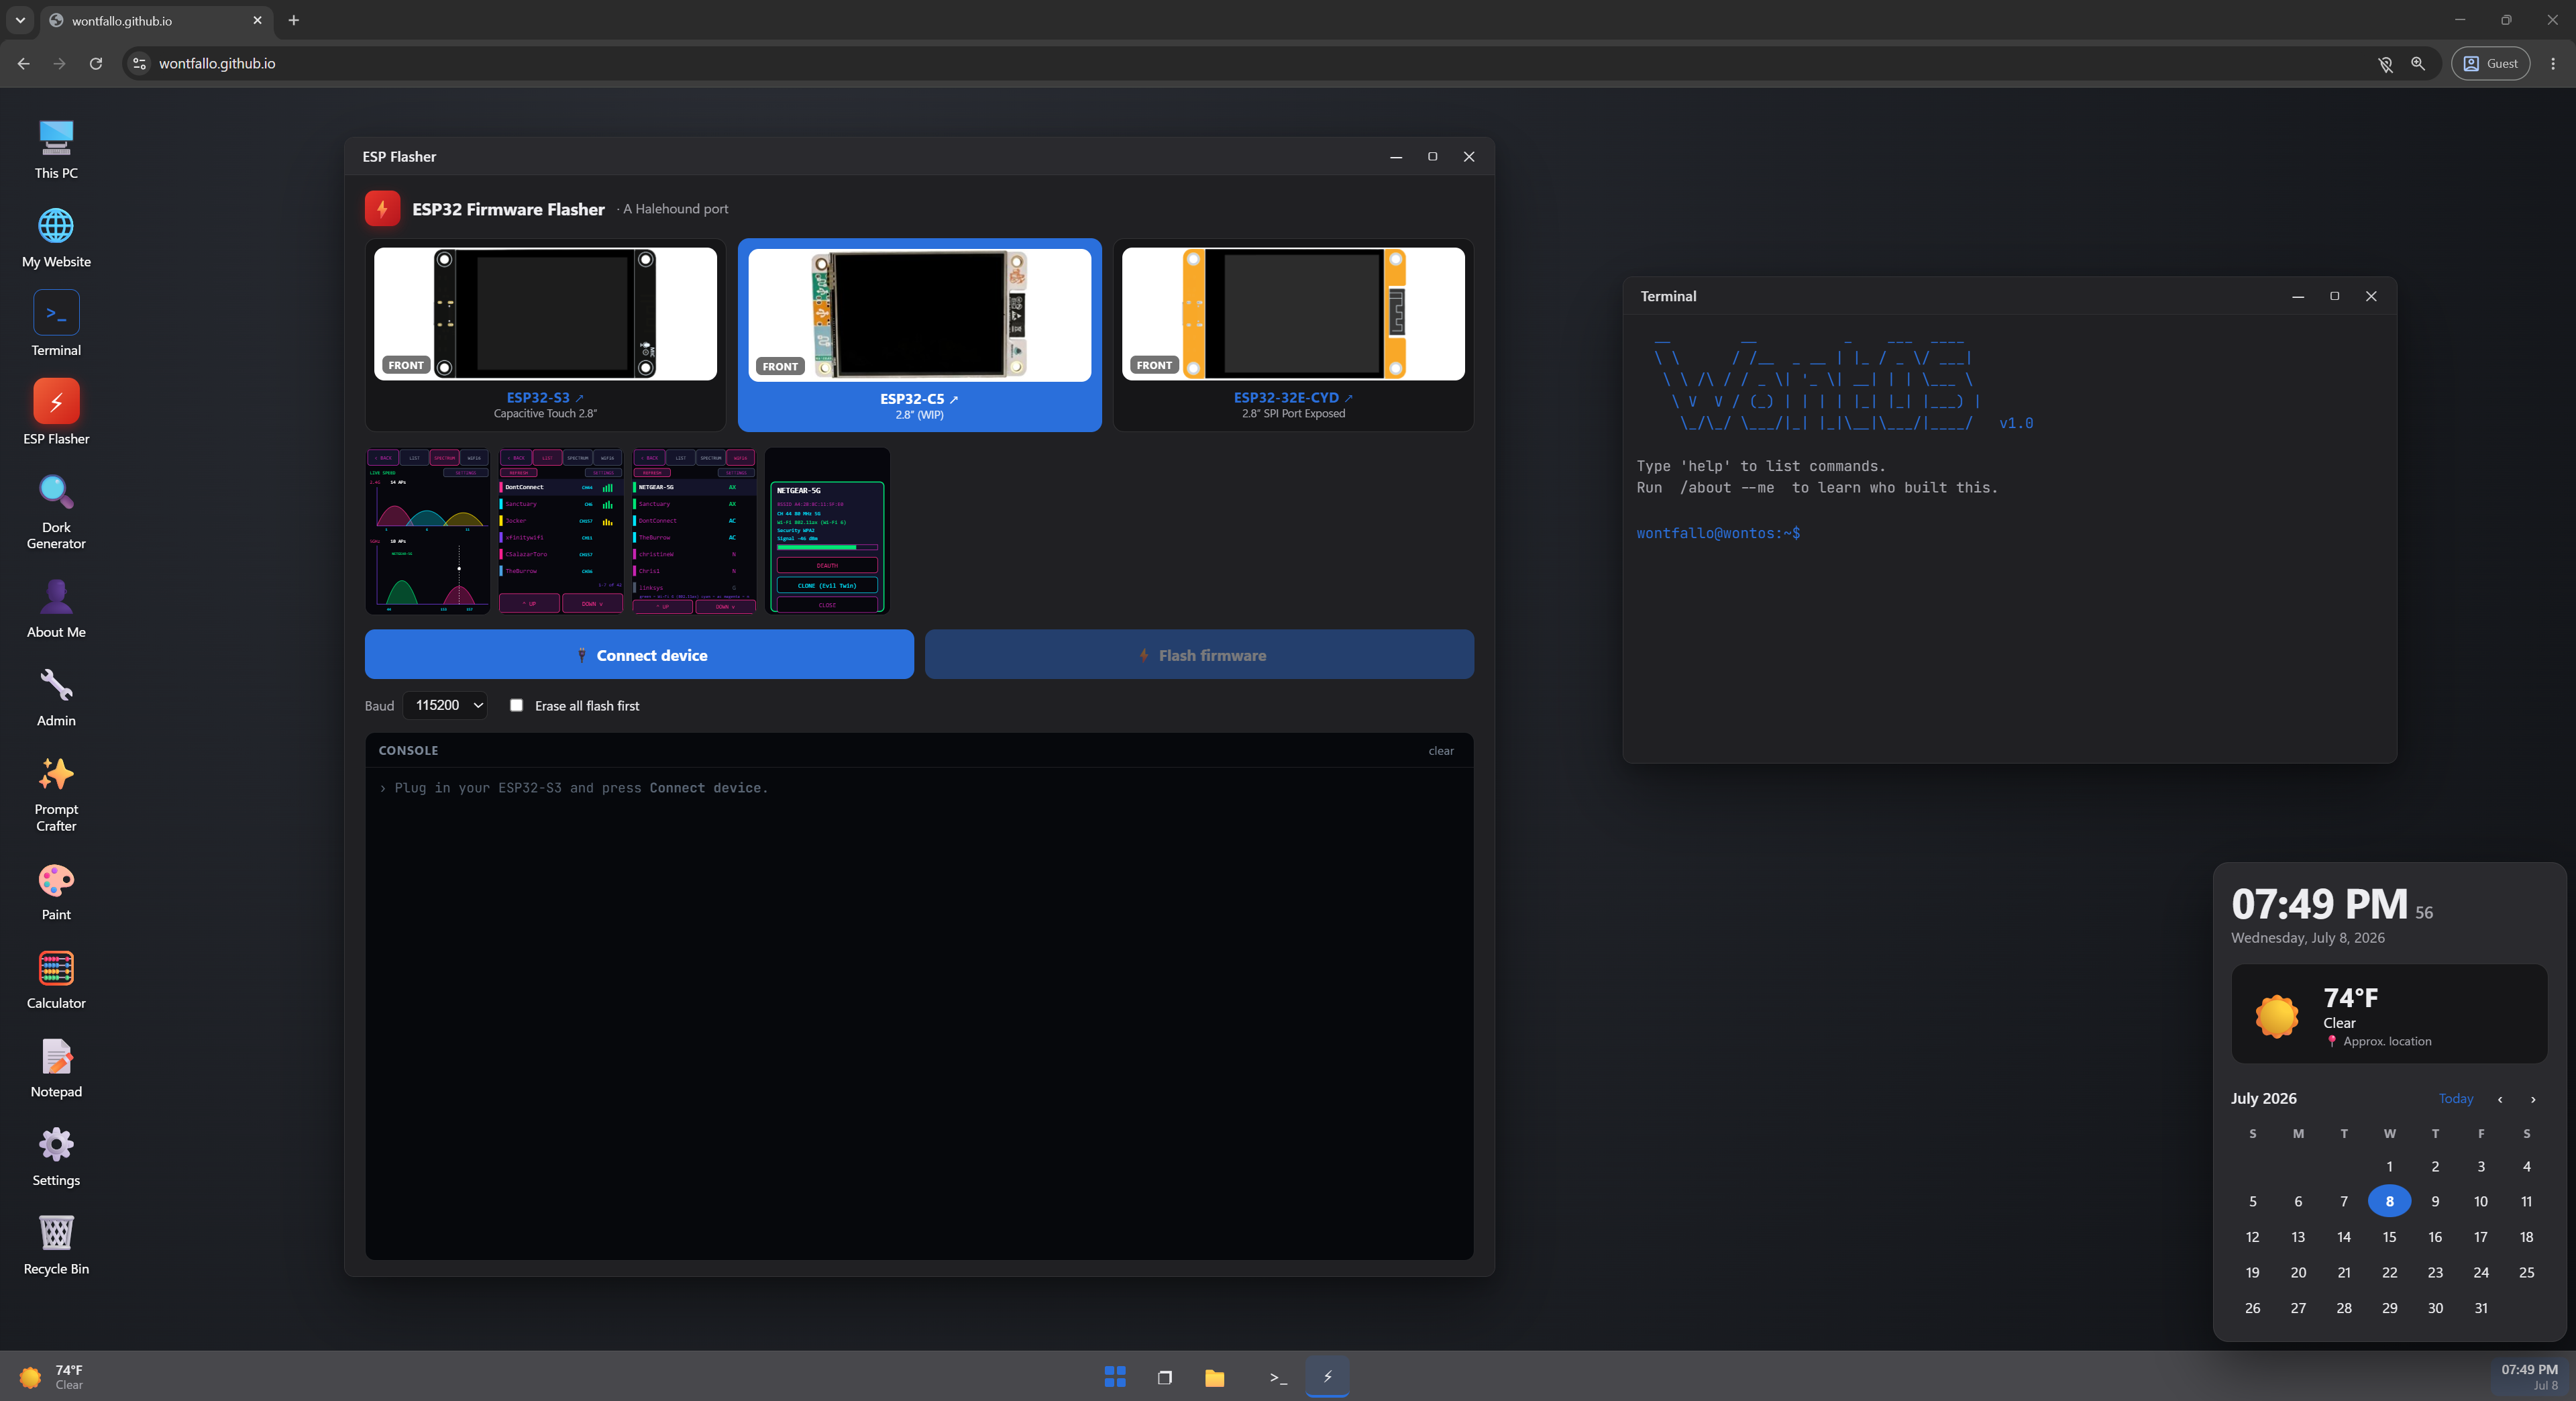The image size is (2576, 1401).
Task: Go to next month in calendar
Action: 2532,1099
